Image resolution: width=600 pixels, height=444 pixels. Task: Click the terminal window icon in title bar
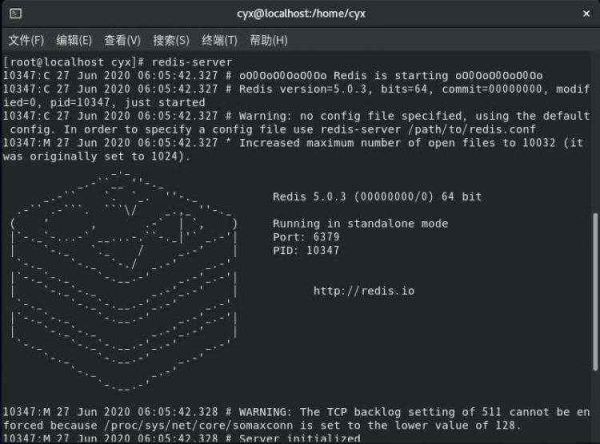(x=16, y=14)
